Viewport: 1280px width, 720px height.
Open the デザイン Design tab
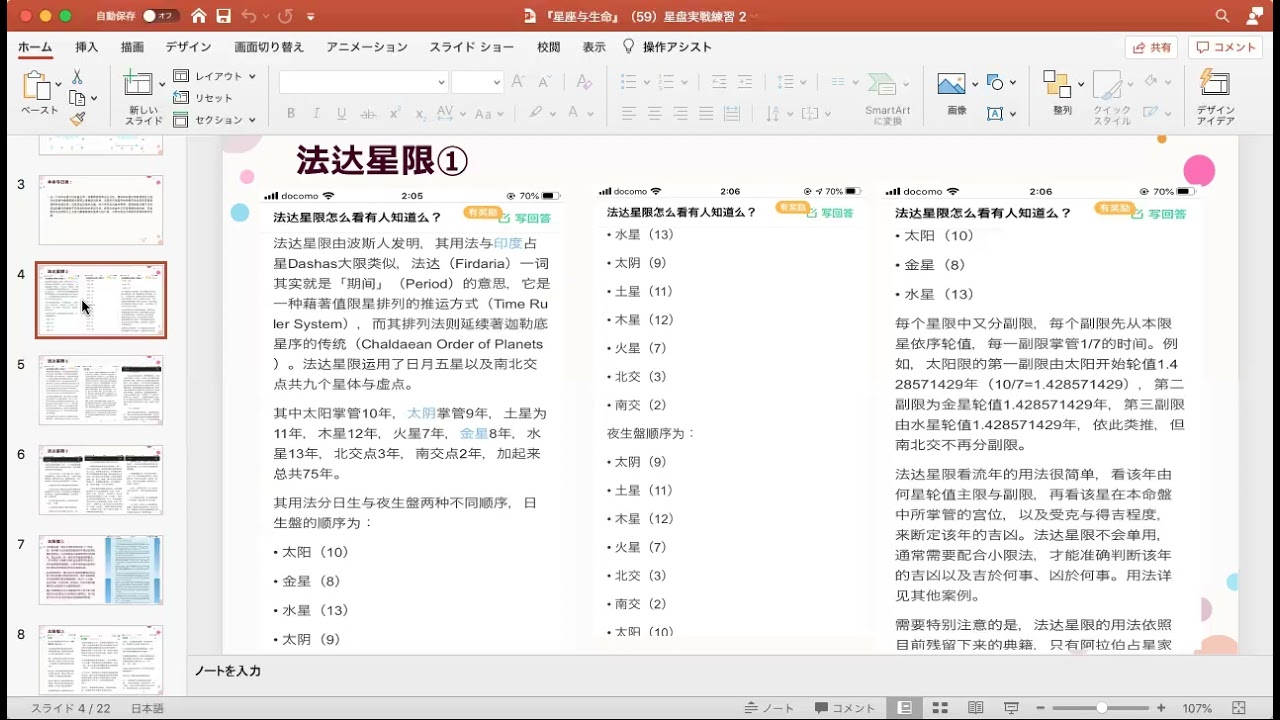[188, 47]
